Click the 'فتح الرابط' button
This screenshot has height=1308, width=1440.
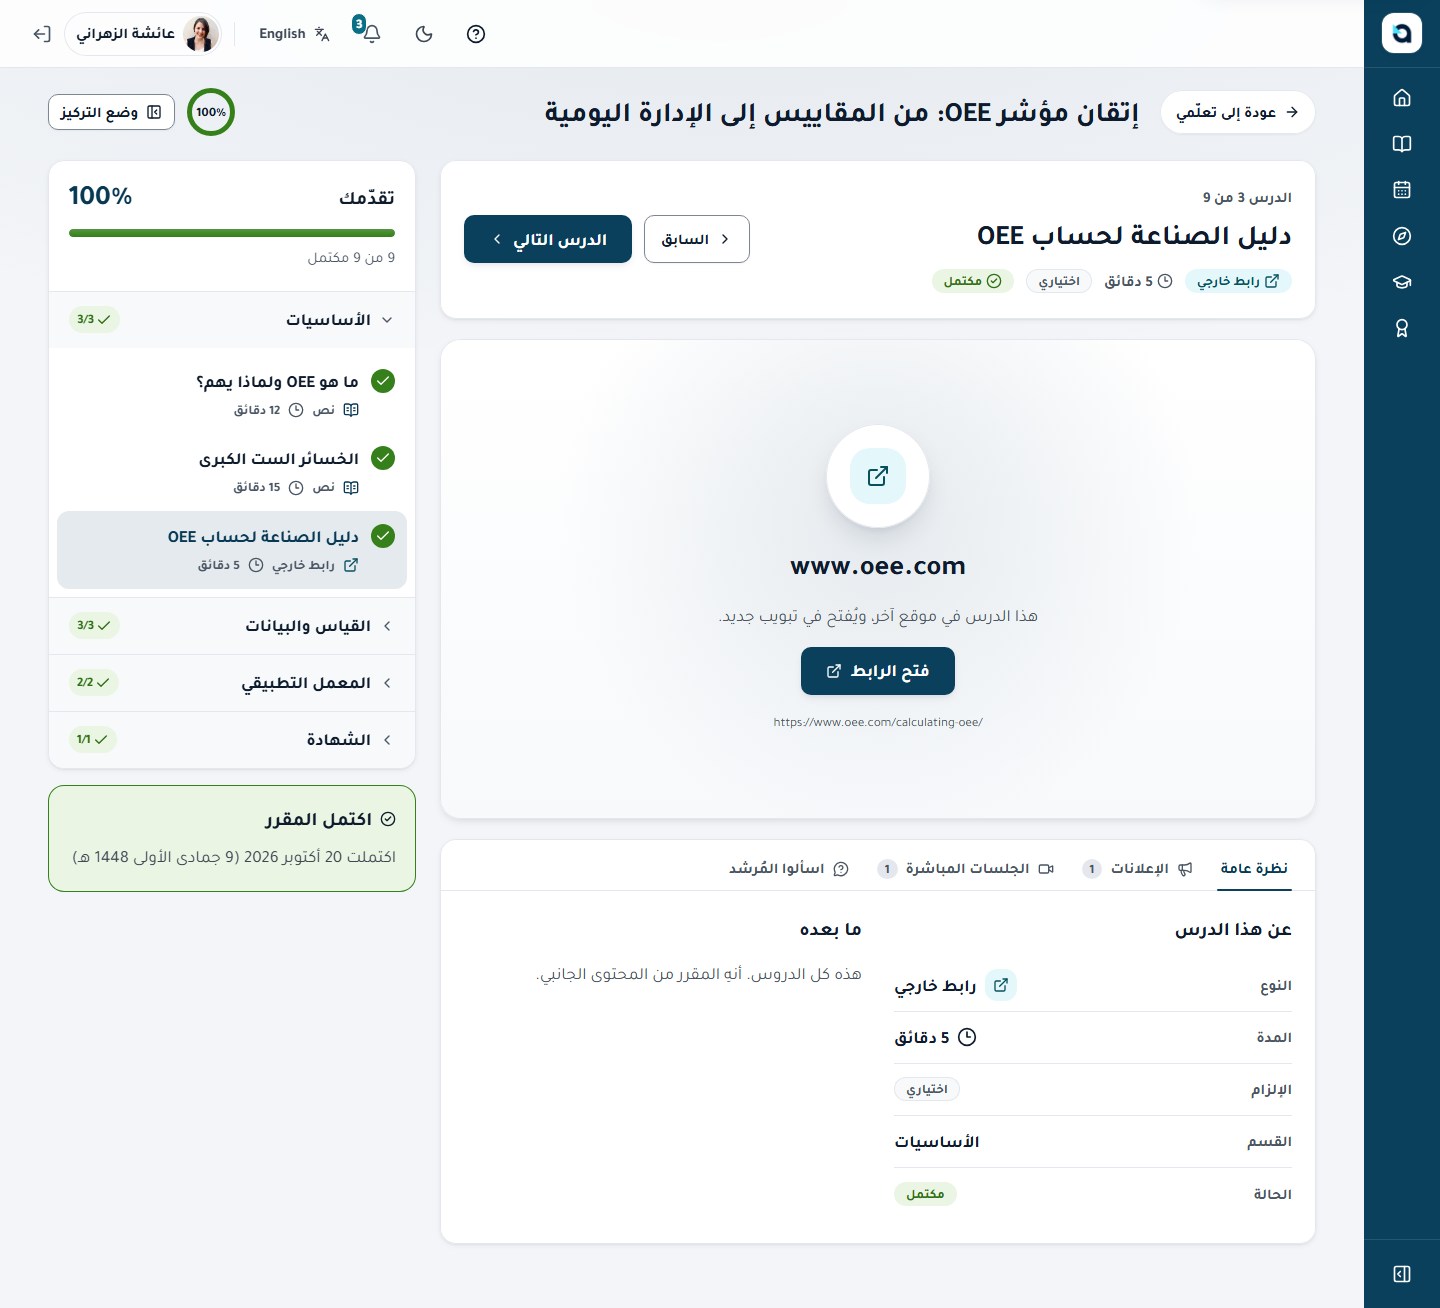coord(878,671)
